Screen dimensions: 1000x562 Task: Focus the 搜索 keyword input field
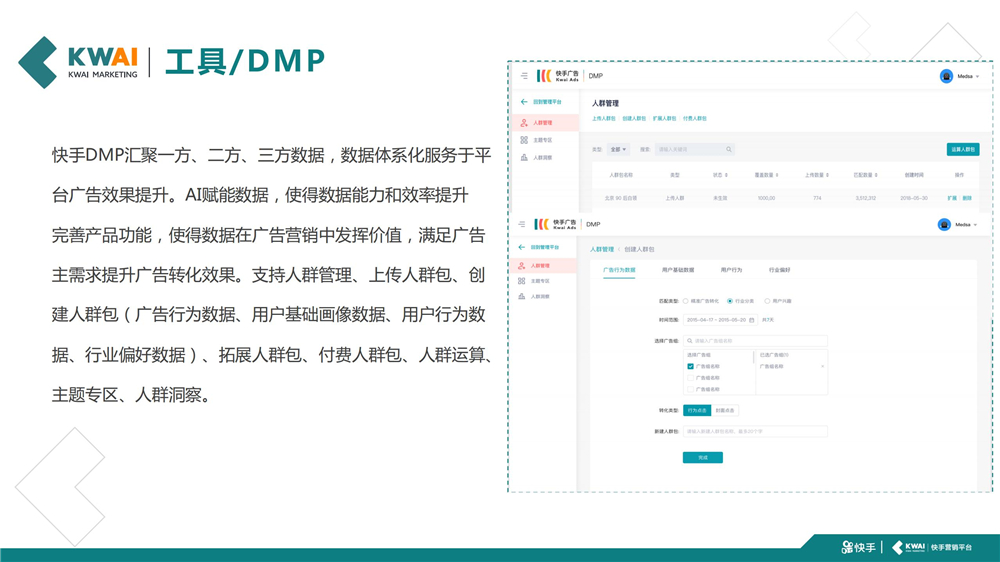(x=694, y=149)
